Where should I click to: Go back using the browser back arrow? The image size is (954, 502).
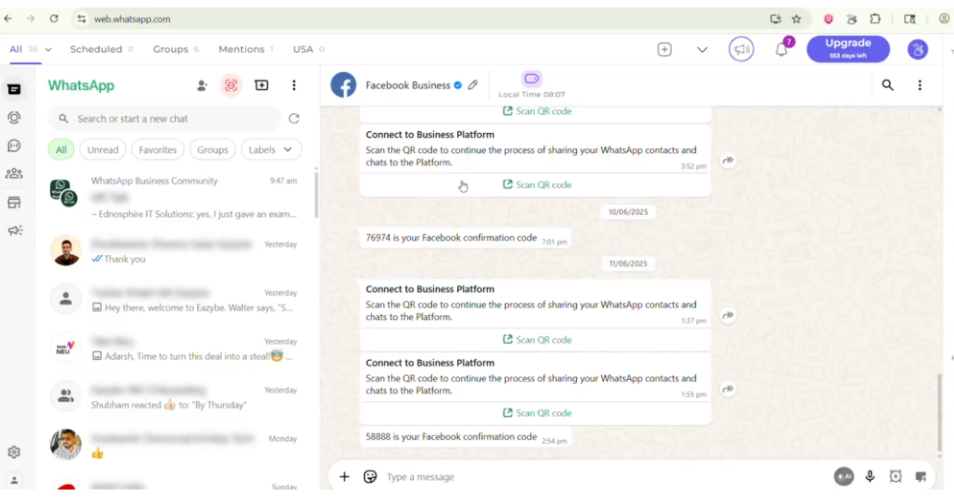[8, 19]
